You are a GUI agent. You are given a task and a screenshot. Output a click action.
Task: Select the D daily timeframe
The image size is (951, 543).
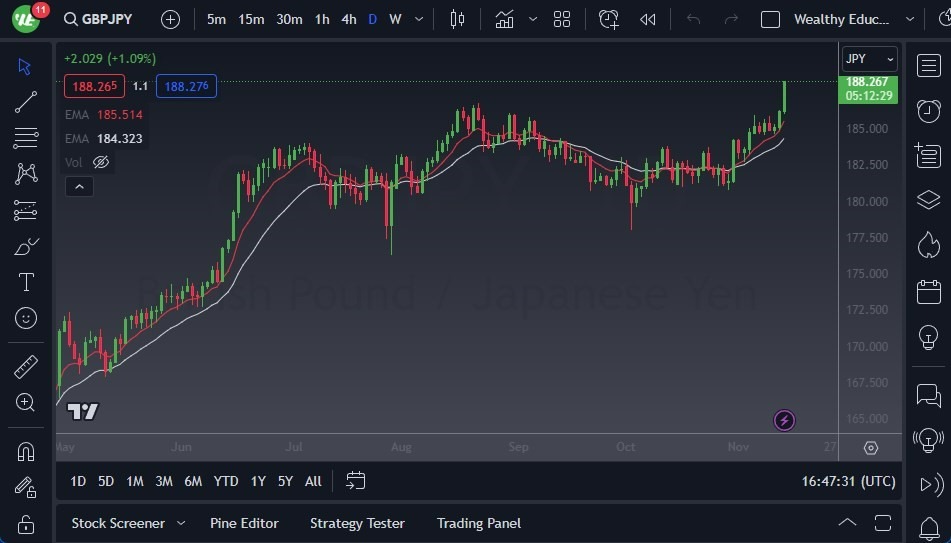[x=372, y=19]
